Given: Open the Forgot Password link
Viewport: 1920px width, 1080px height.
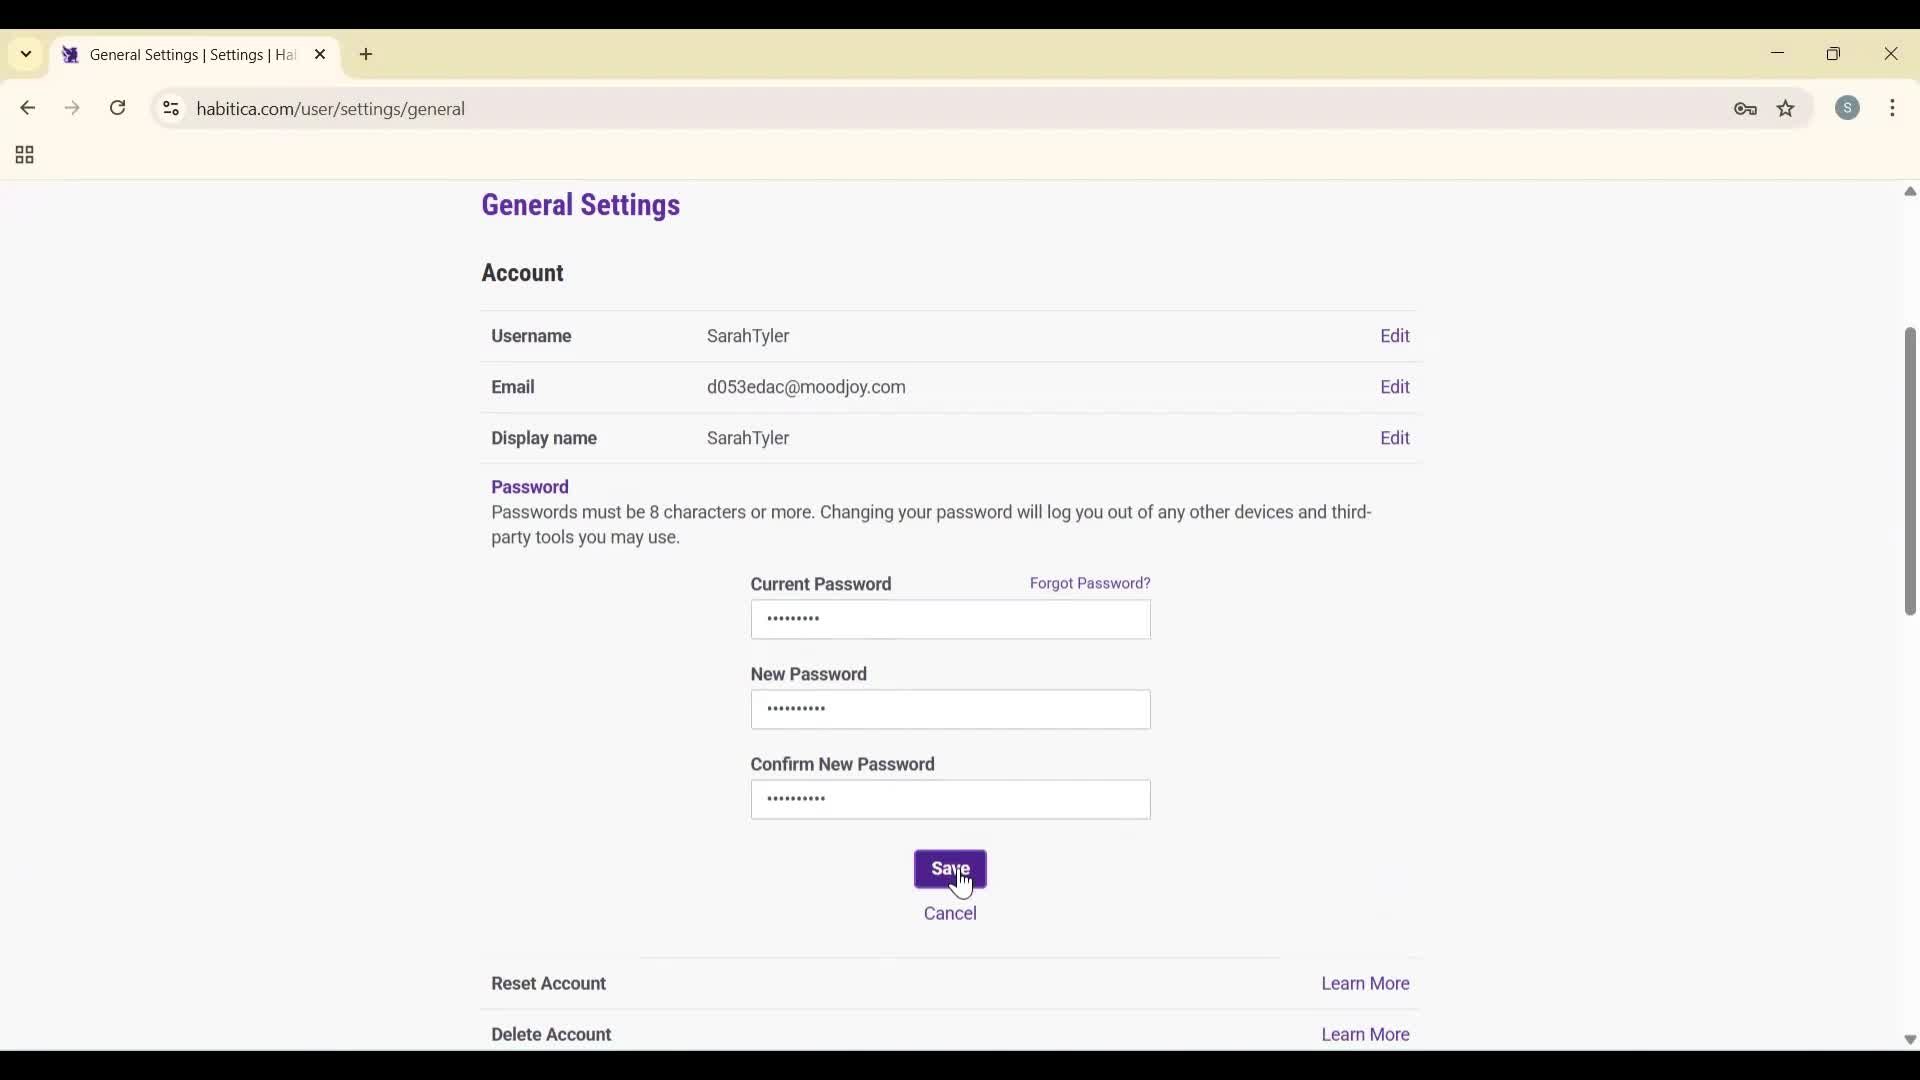Looking at the screenshot, I should coord(1089,583).
